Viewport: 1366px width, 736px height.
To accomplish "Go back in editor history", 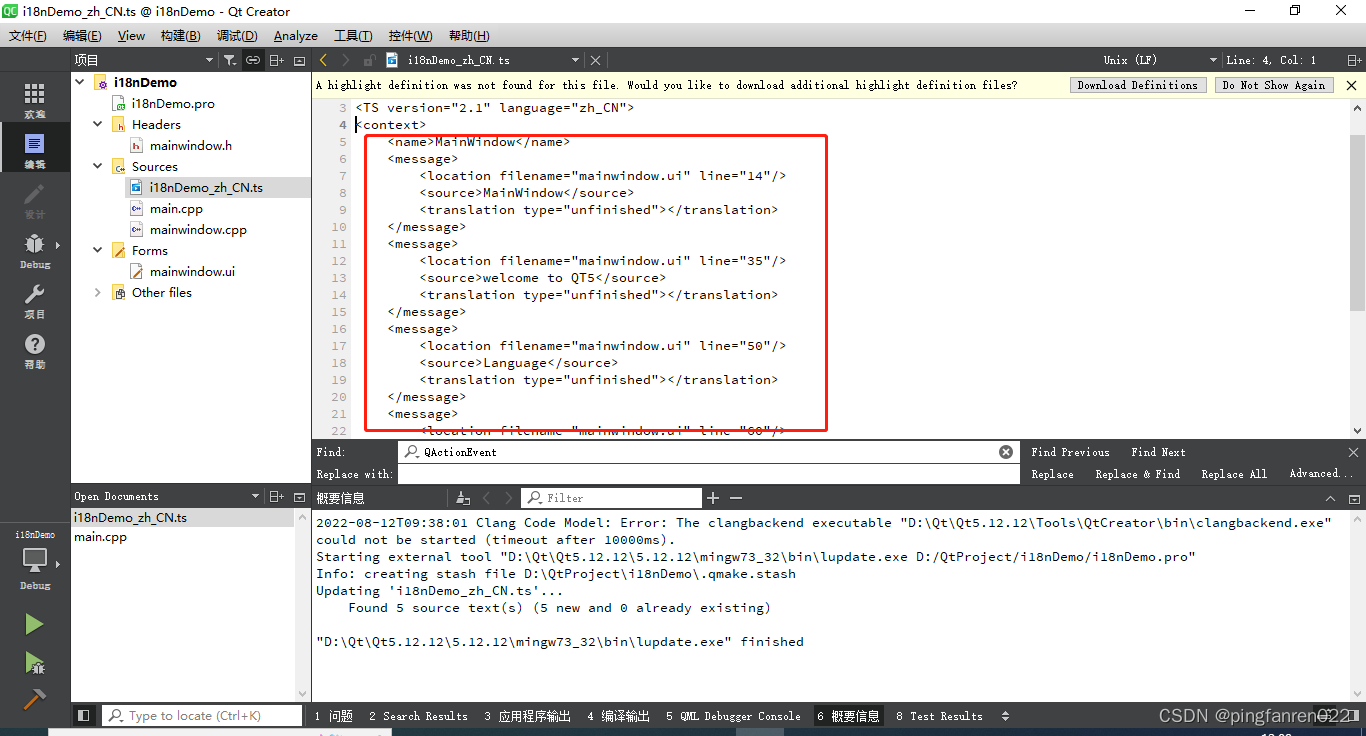I will click(324, 60).
